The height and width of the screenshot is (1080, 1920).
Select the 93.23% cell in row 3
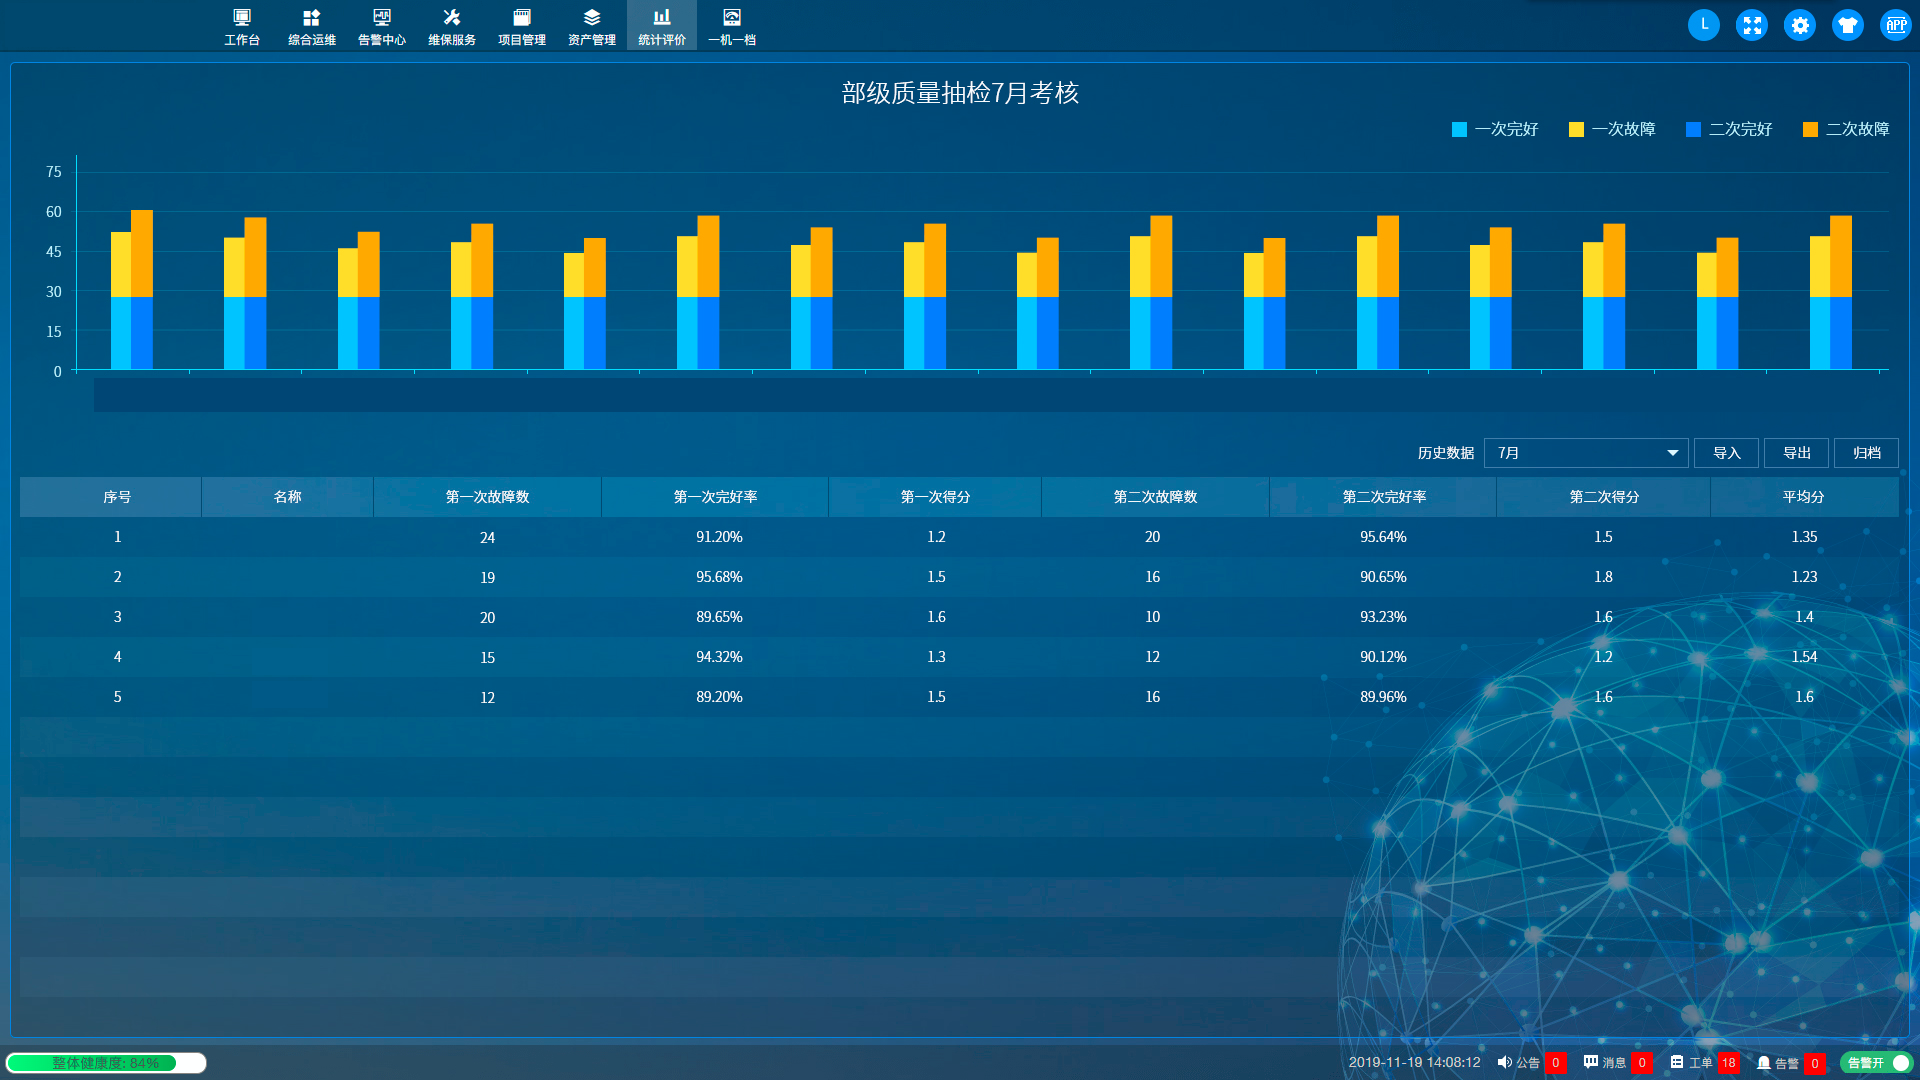[1383, 617]
